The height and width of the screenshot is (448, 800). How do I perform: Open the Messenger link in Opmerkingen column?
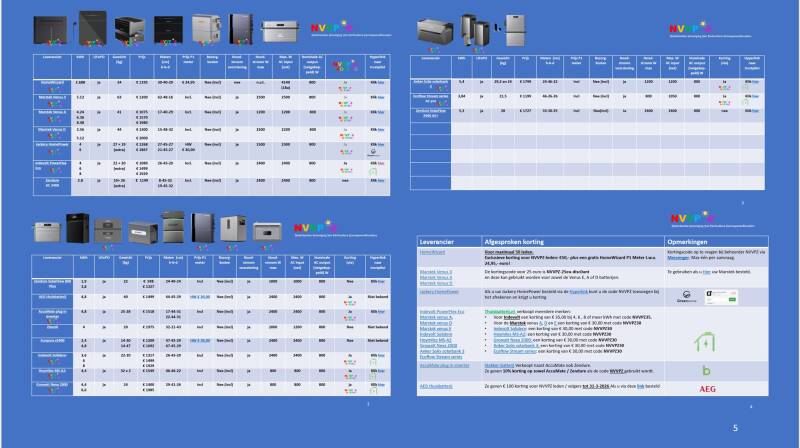pyautogui.click(x=678, y=258)
